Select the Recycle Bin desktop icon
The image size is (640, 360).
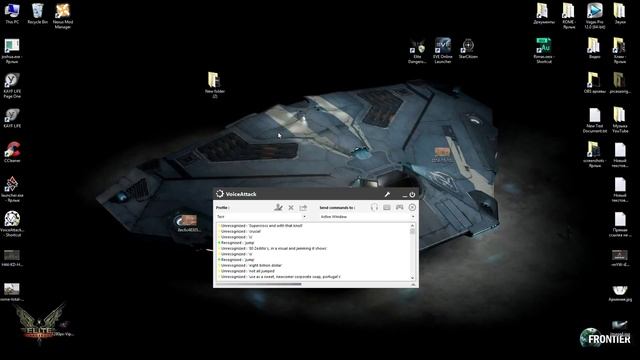[38, 13]
